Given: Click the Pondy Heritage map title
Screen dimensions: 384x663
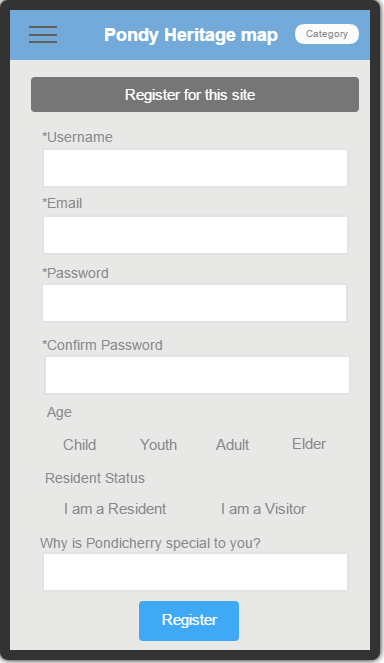Looking at the screenshot, I should 191,35.
